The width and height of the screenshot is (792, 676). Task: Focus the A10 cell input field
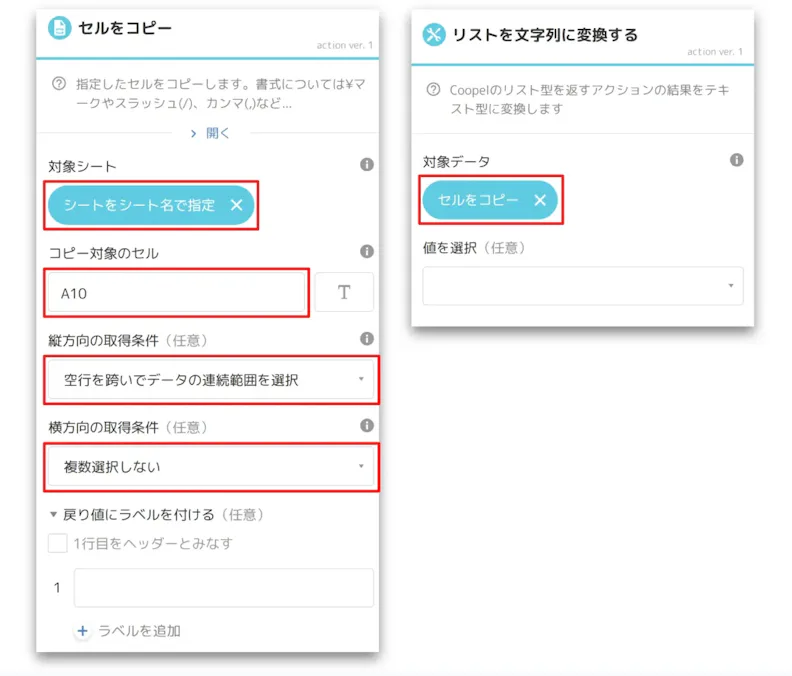click(x=177, y=293)
